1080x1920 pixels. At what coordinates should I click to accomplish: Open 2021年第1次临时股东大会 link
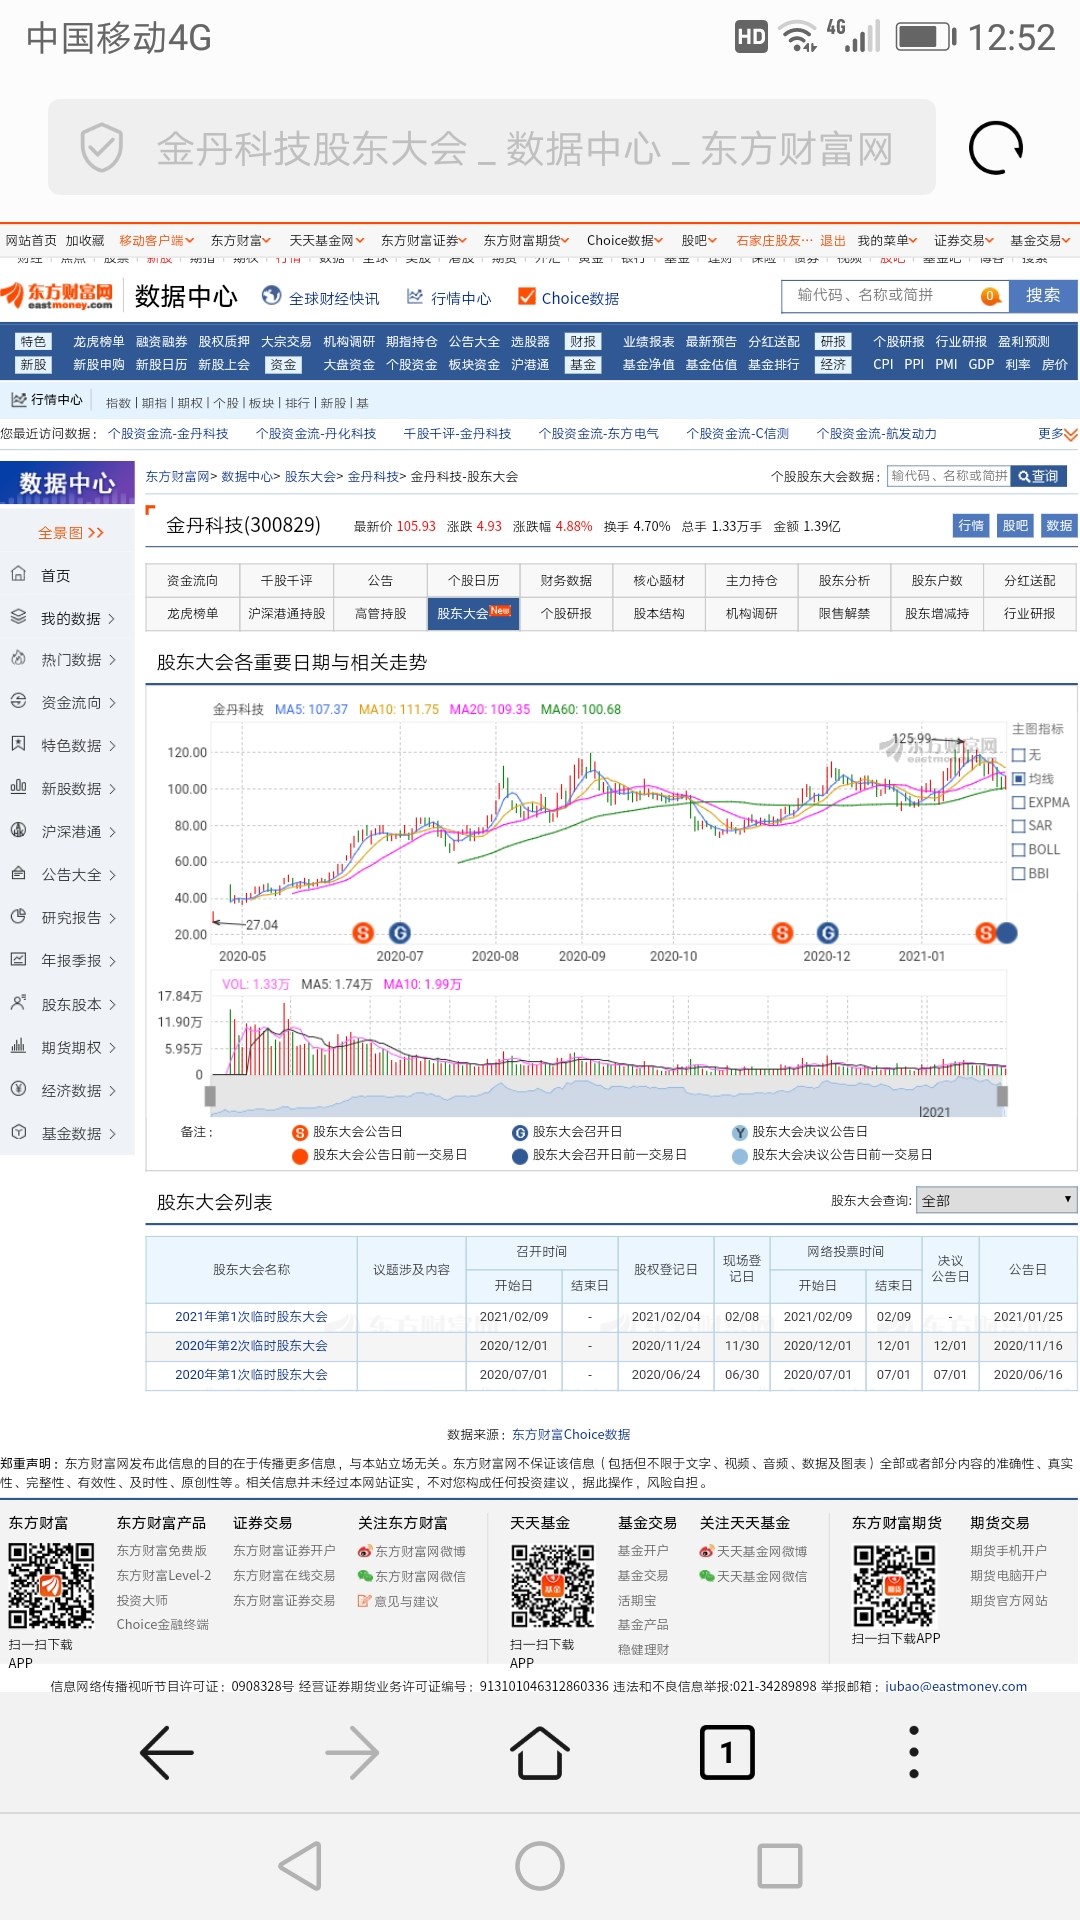click(251, 1316)
